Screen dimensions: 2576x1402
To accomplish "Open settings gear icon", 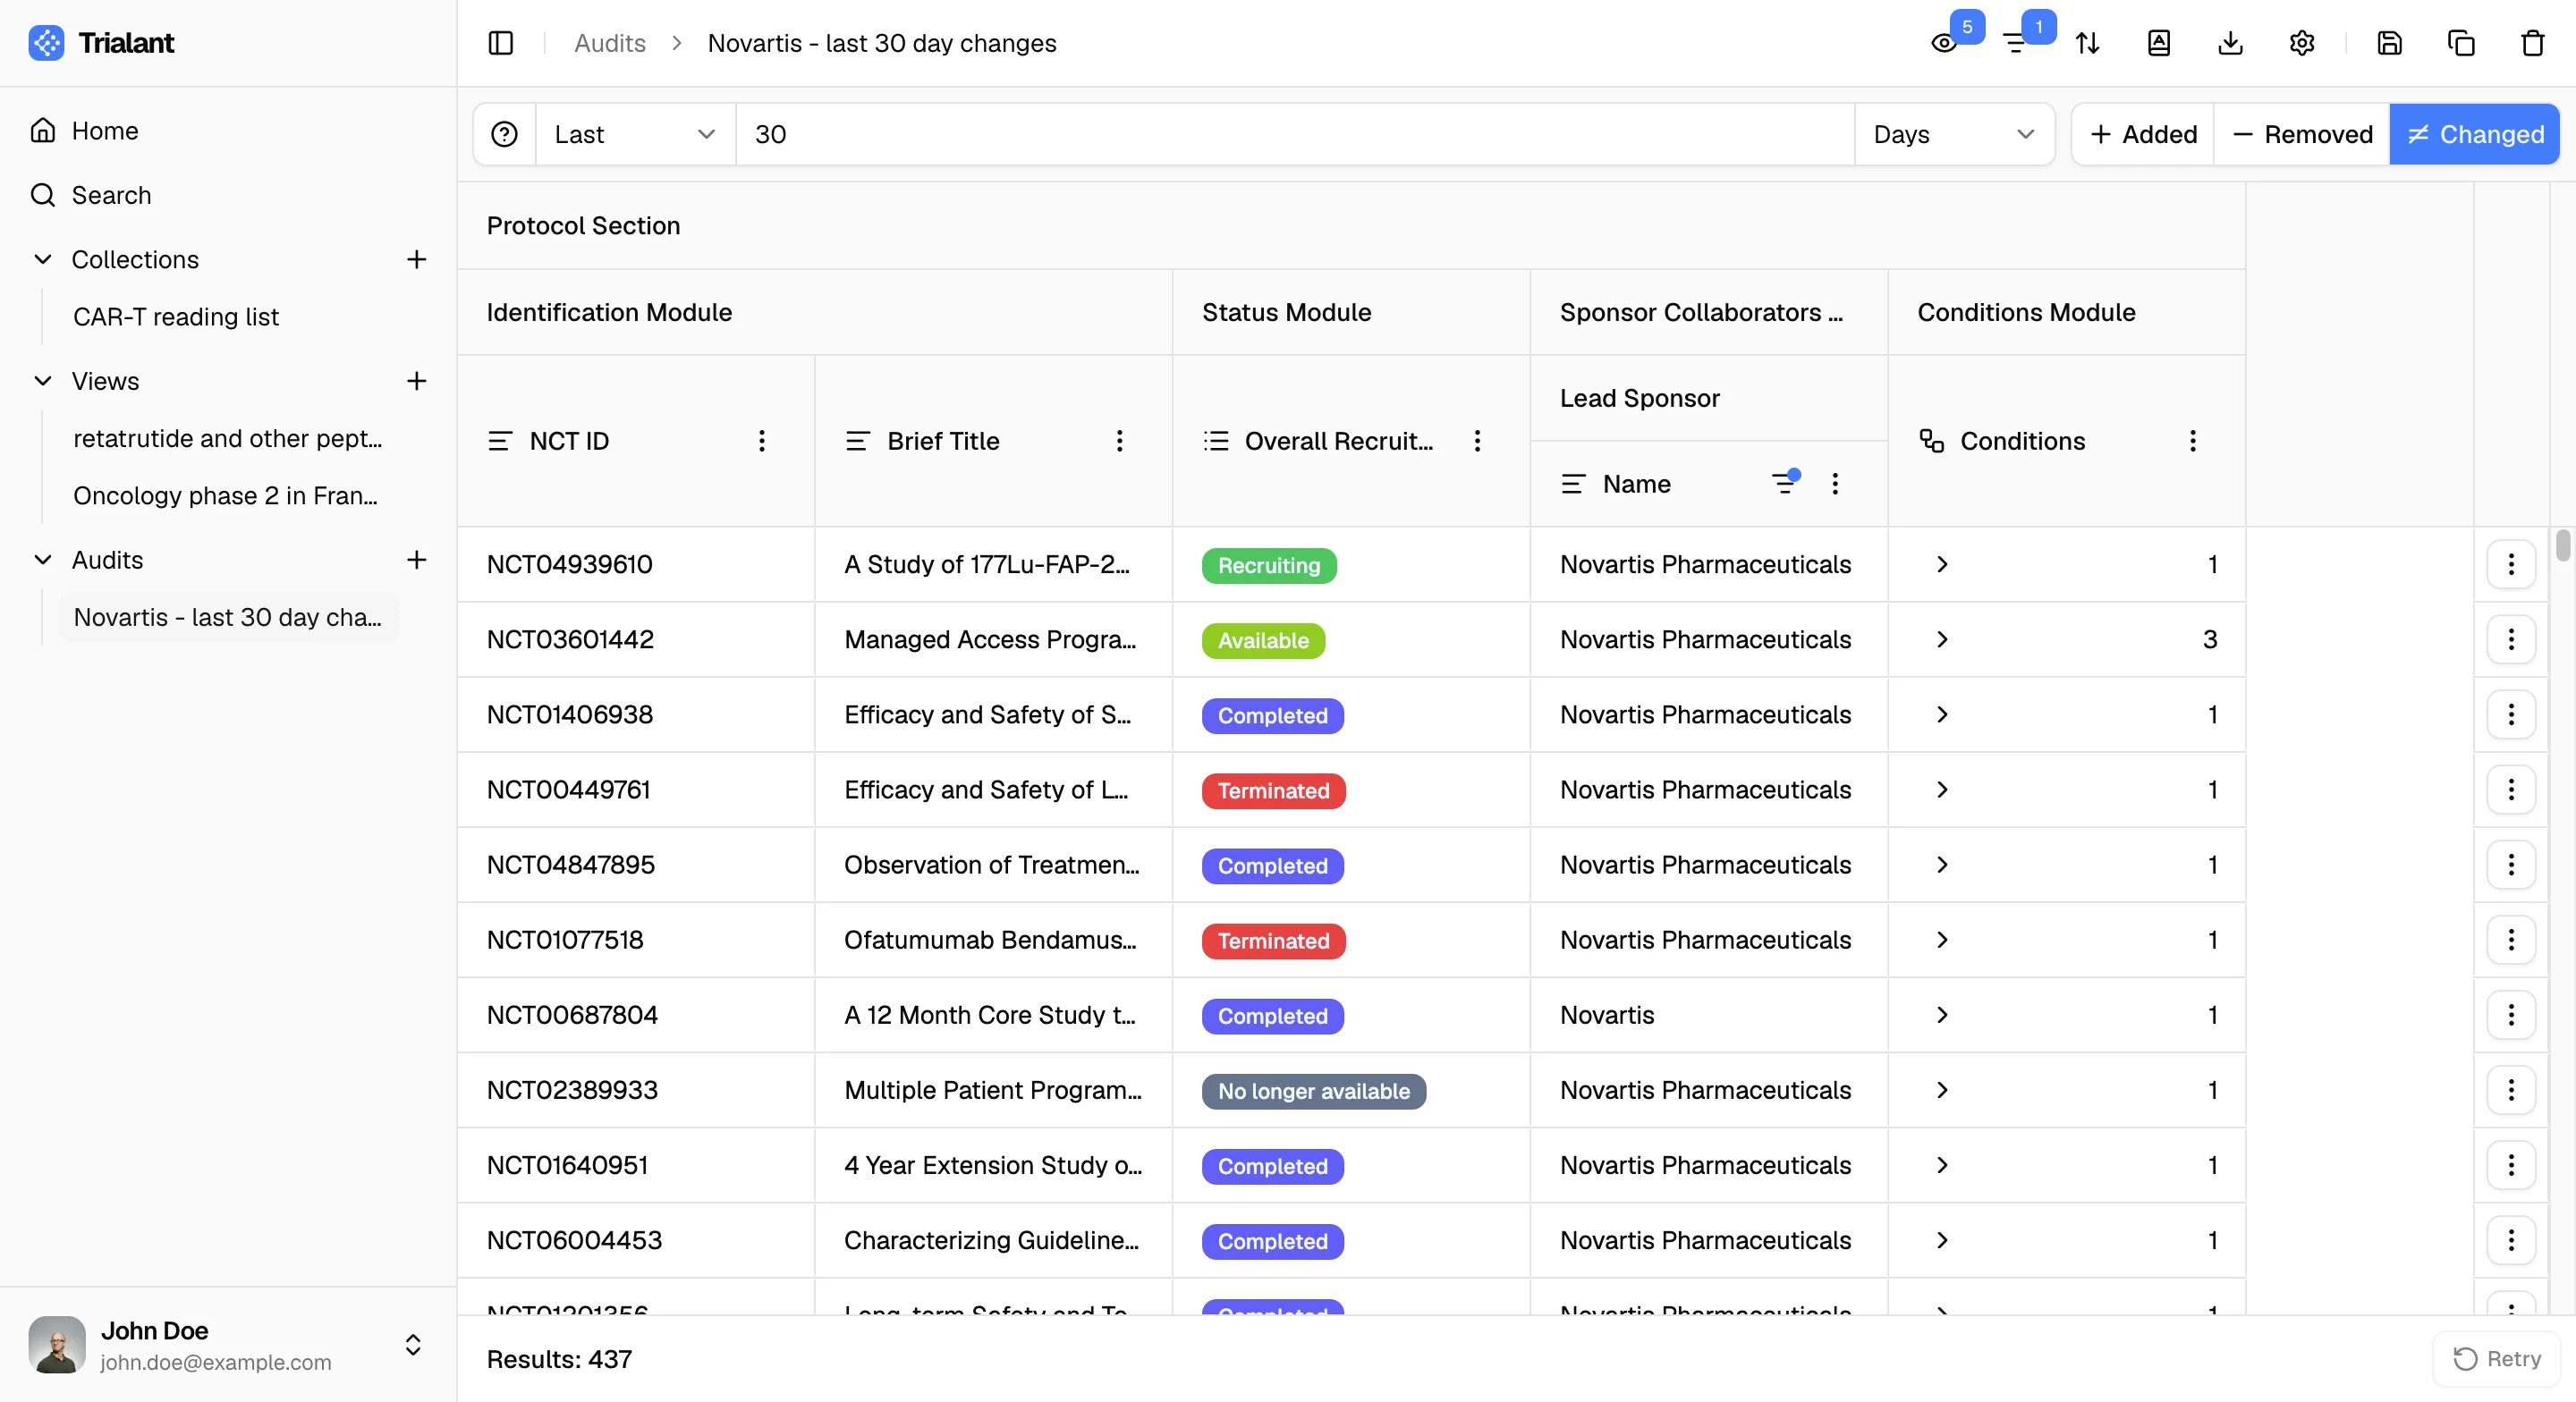I will [2302, 43].
